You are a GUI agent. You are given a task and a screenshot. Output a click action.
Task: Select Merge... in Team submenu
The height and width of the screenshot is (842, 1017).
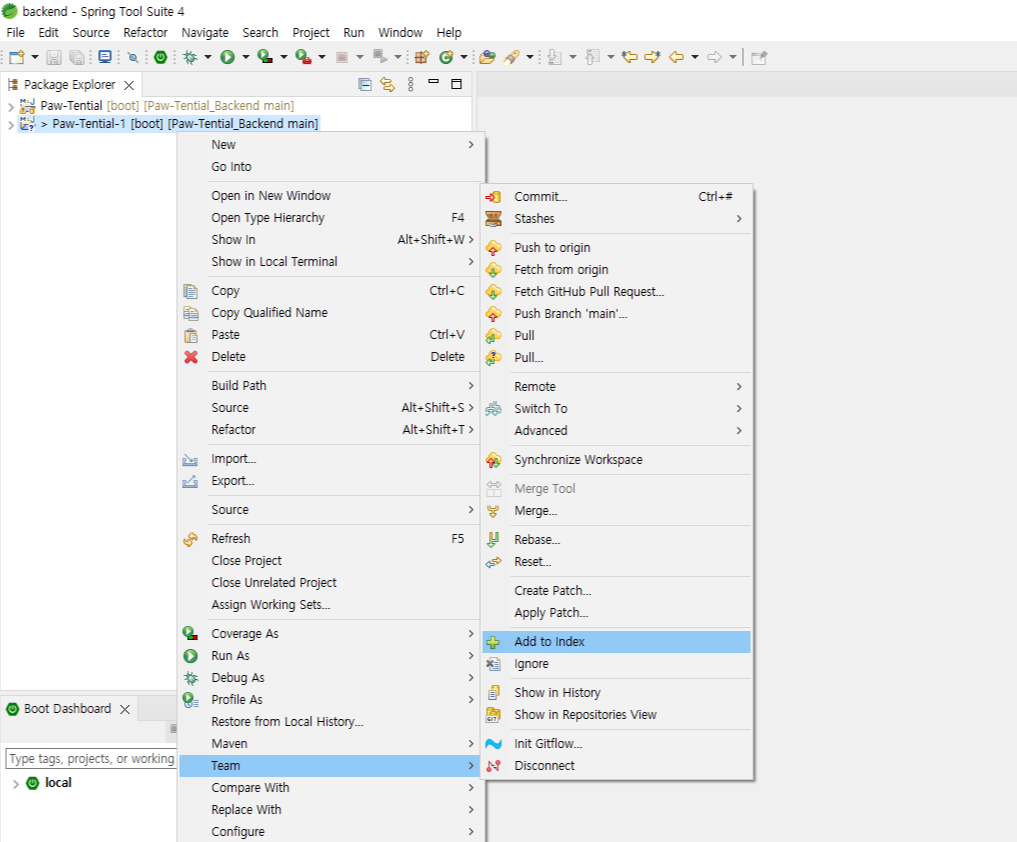[616, 511]
